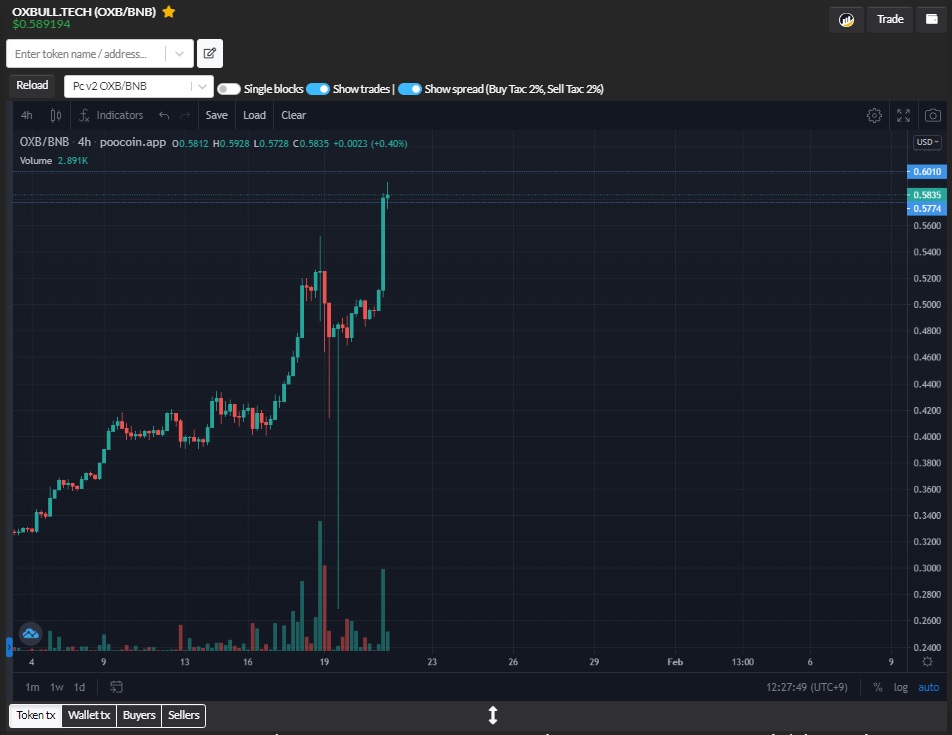
Task: Open the go-to-date calendar icon
Action: pyautogui.click(x=116, y=687)
